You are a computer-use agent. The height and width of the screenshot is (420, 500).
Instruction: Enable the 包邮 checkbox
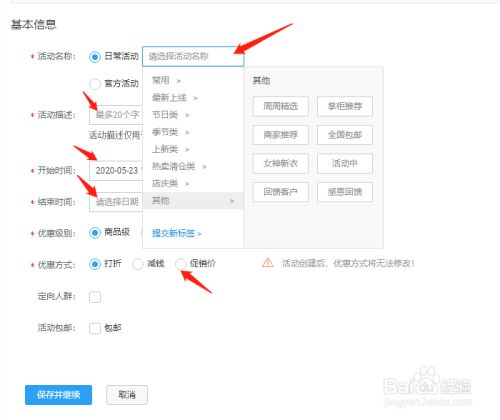[x=95, y=328]
